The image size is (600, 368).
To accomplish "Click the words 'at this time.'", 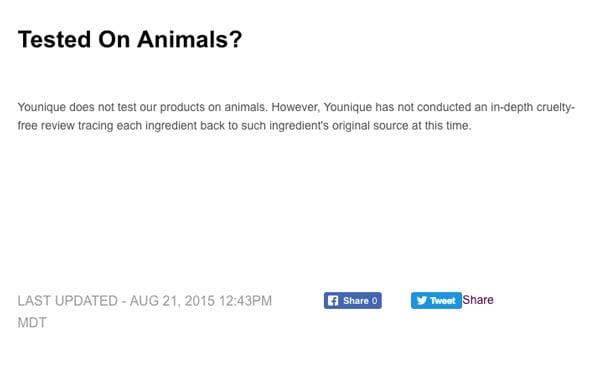I will [442, 125].
